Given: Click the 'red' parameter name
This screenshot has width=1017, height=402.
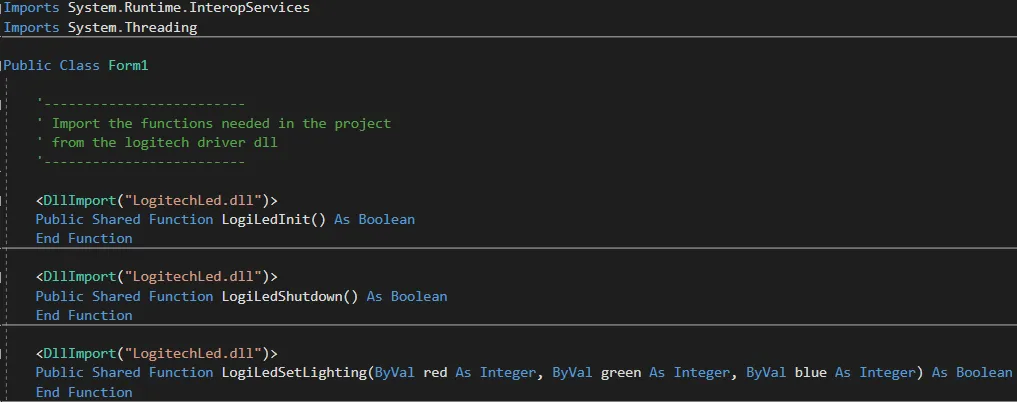Looking at the screenshot, I should 435,373.
